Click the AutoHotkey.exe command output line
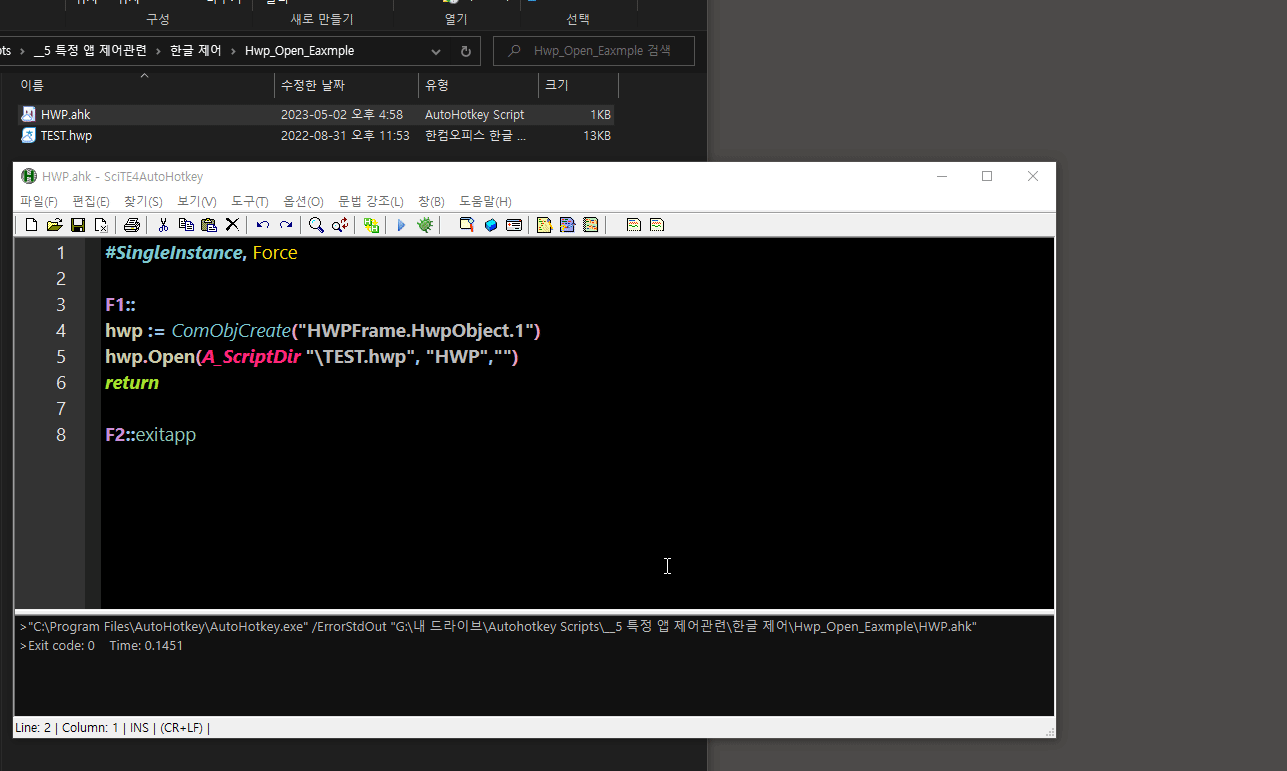Viewport: 1287px width, 771px height. click(498, 626)
